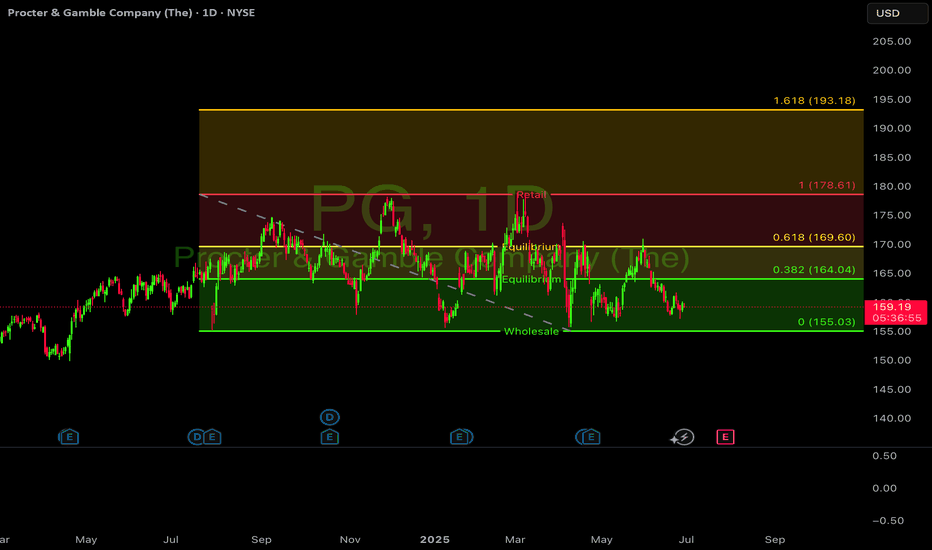
Task: Click the Mar label after 2025
Action: pyautogui.click(x=515, y=539)
